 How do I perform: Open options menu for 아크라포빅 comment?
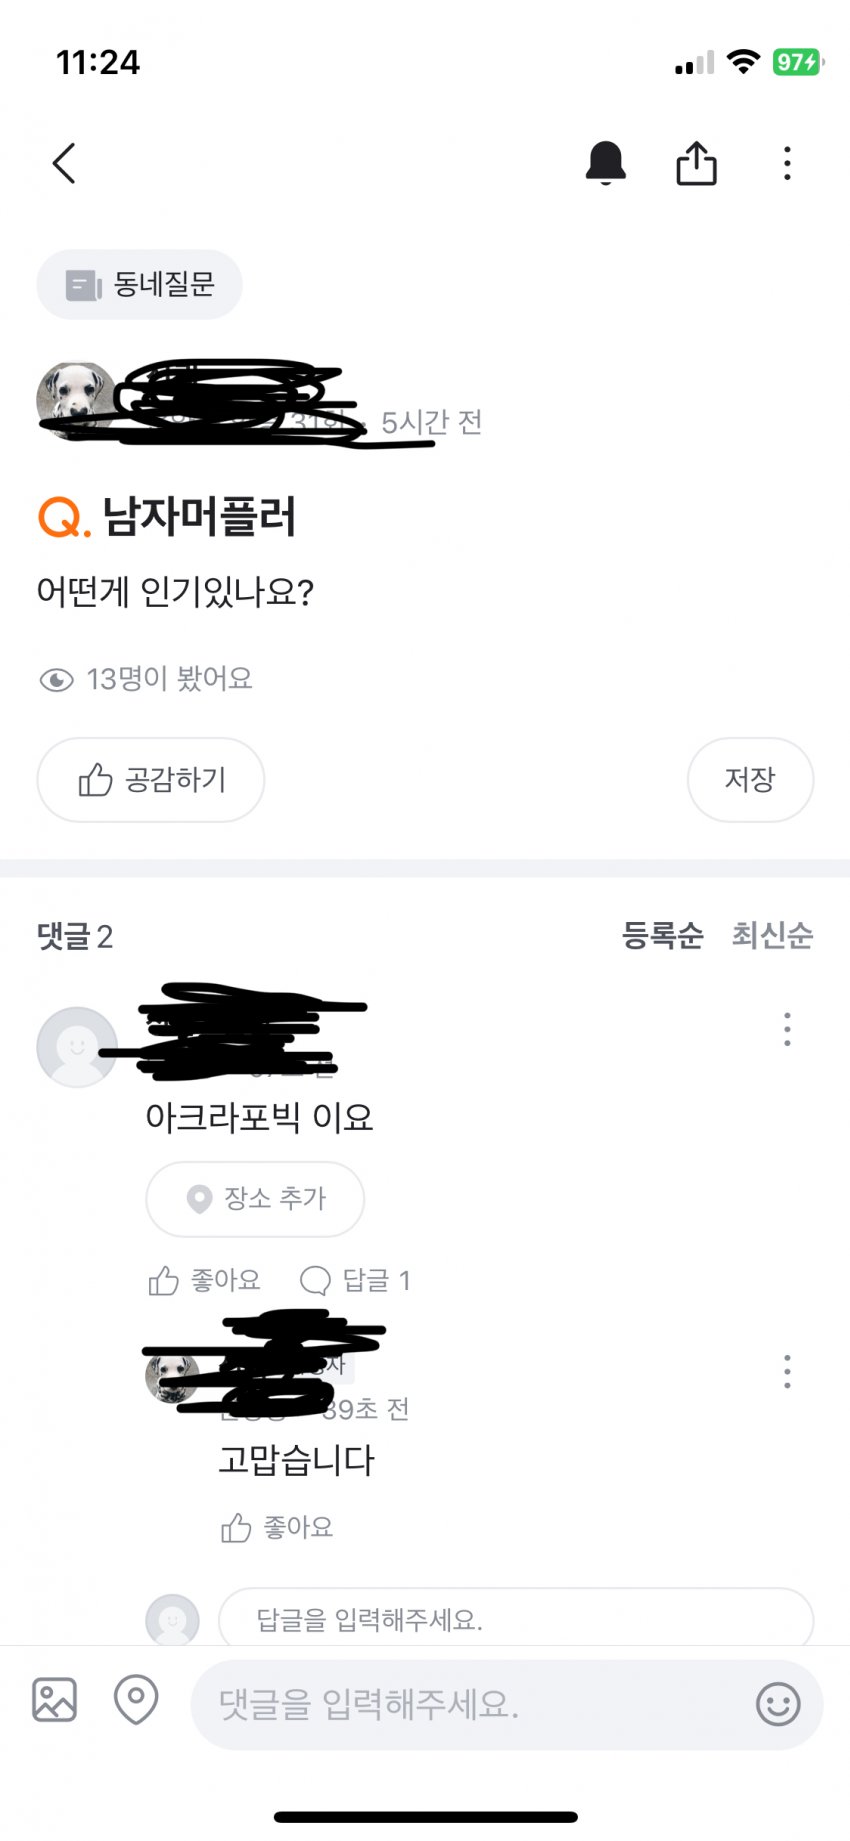pos(787,1029)
